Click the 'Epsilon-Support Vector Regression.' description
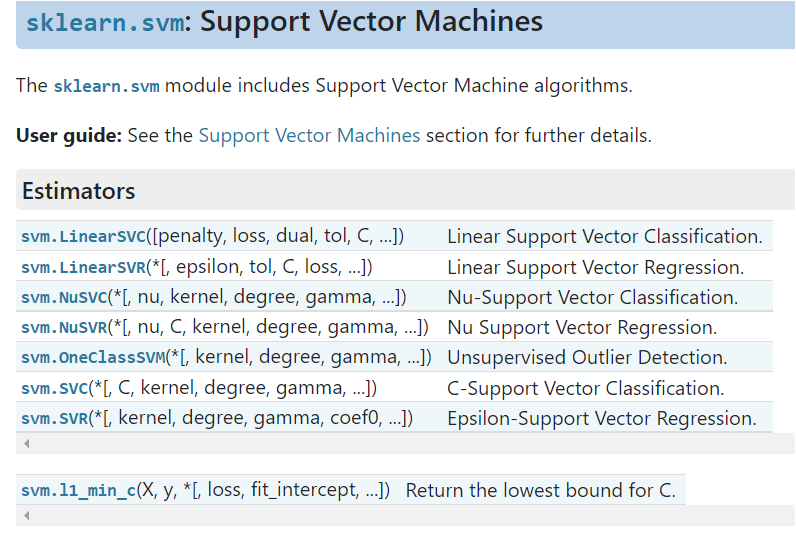 [x=601, y=418]
